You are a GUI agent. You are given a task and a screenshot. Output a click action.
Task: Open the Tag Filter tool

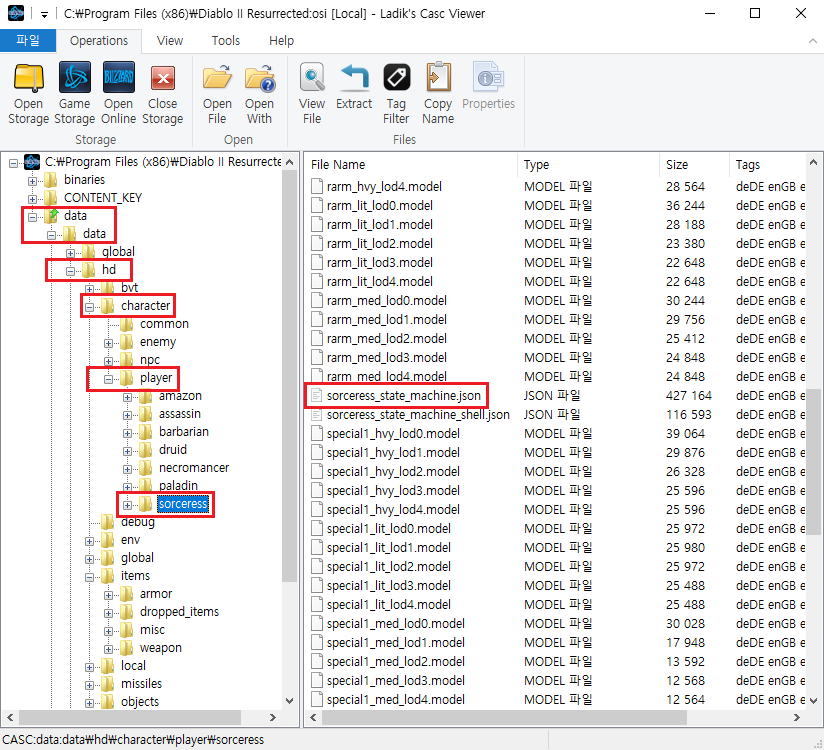(396, 93)
